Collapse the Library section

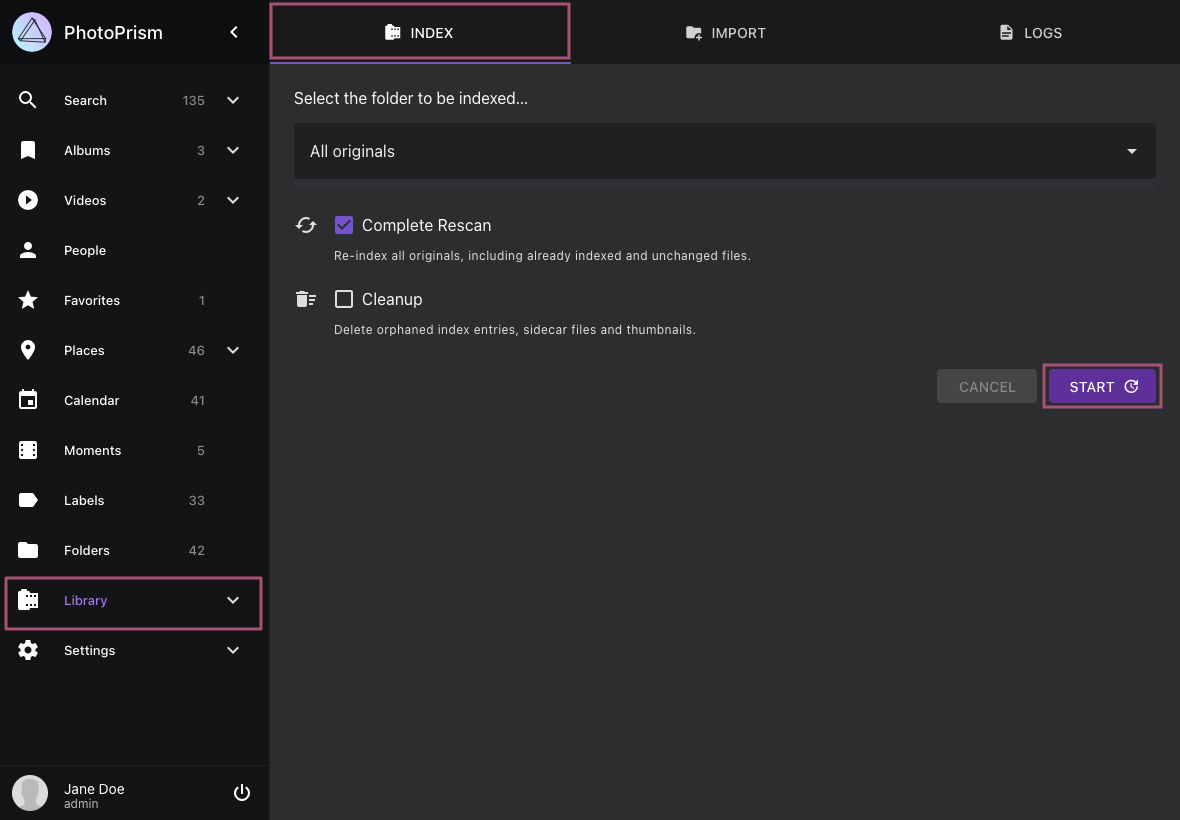pyautogui.click(x=232, y=600)
